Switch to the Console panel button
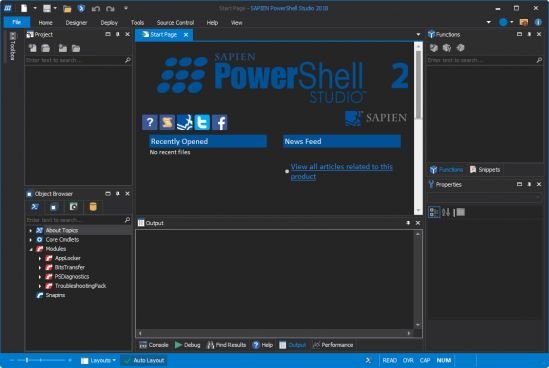Image resolution: width=549 pixels, height=368 pixels. coord(154,345)
